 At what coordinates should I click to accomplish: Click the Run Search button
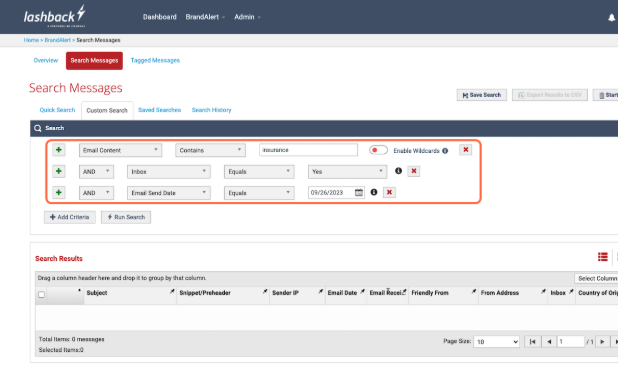126,217
